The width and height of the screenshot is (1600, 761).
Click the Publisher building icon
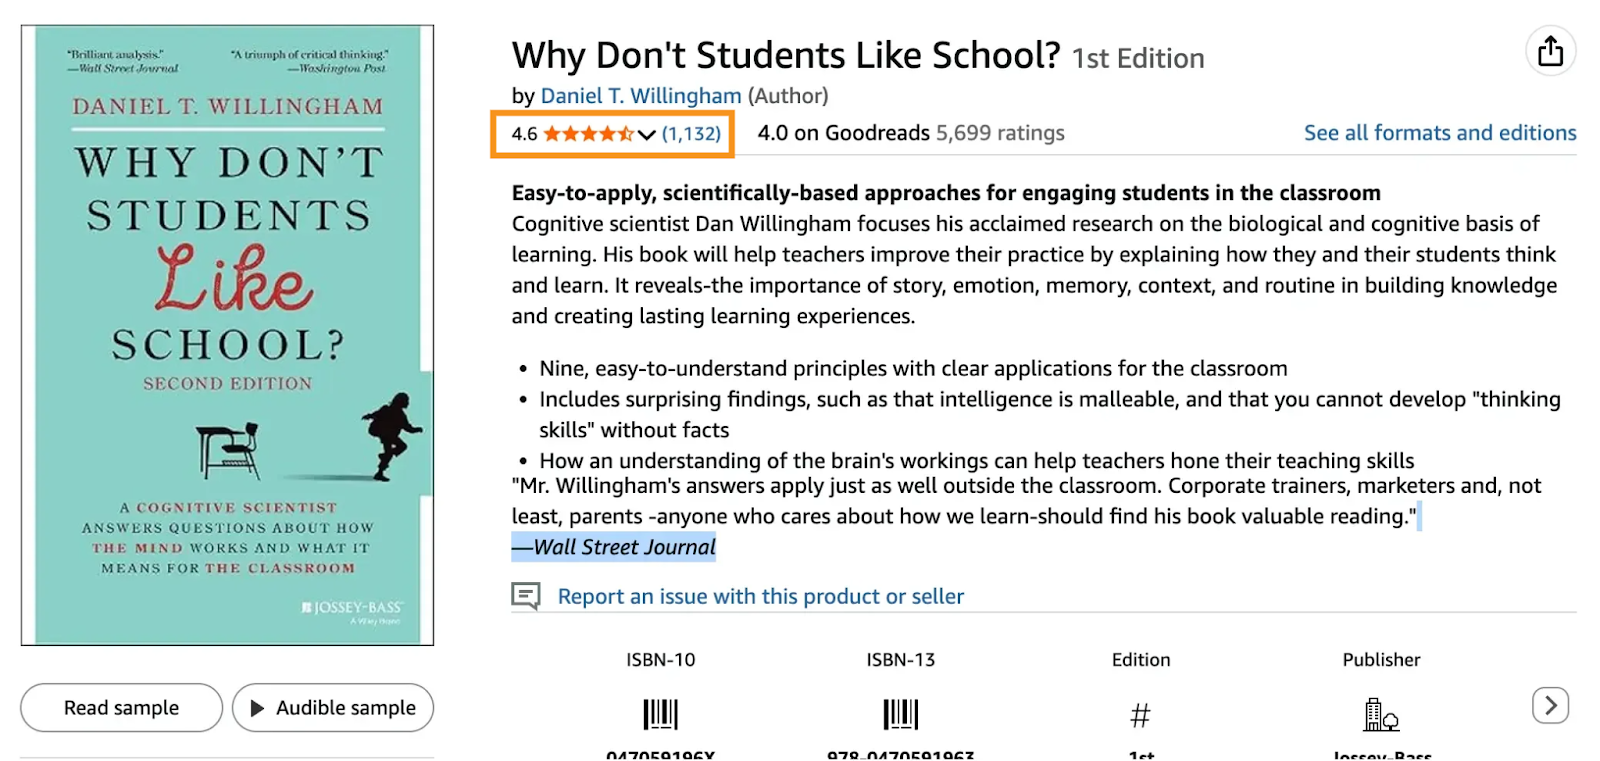(1381, 715)
